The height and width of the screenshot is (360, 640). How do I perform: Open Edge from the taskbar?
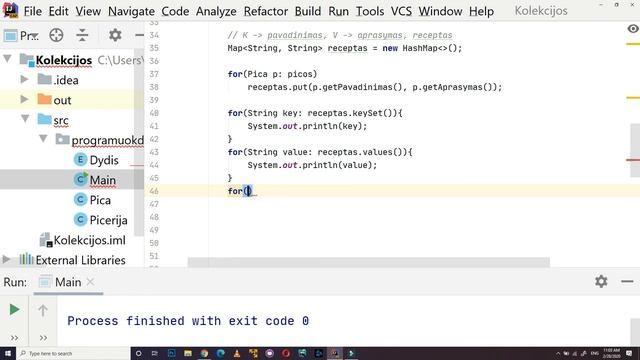[220, 353]
